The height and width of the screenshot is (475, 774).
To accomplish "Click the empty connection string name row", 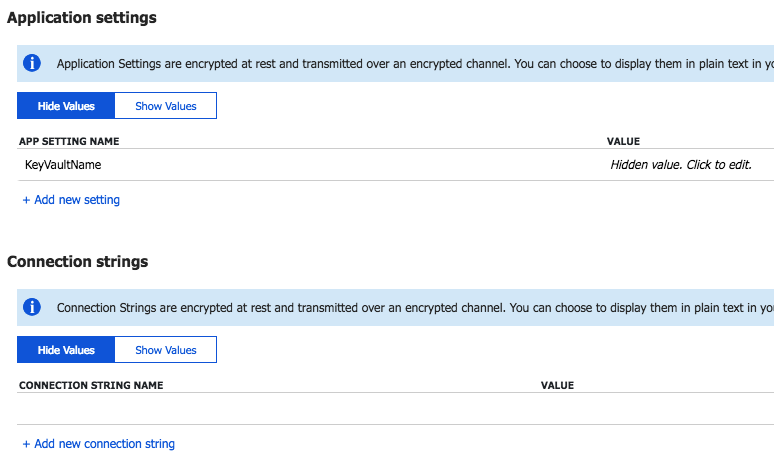I will tap(276, 408).
